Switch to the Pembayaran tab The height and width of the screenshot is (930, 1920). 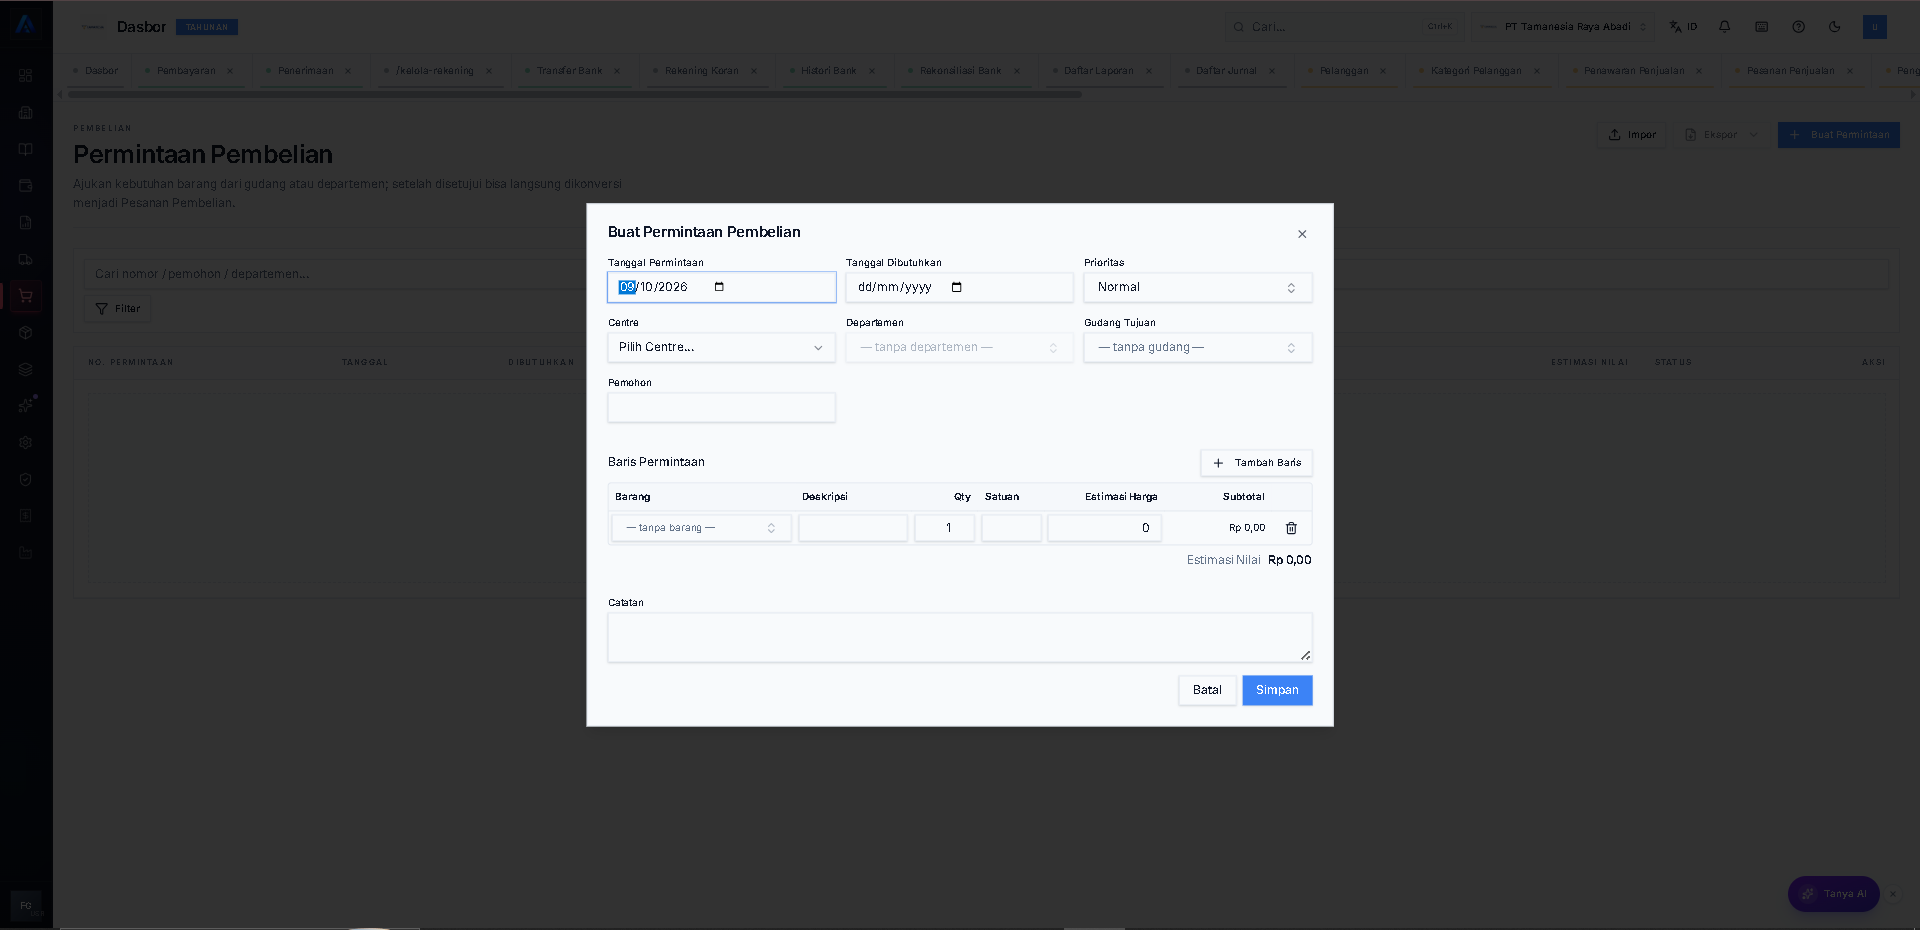pos(186,71)
